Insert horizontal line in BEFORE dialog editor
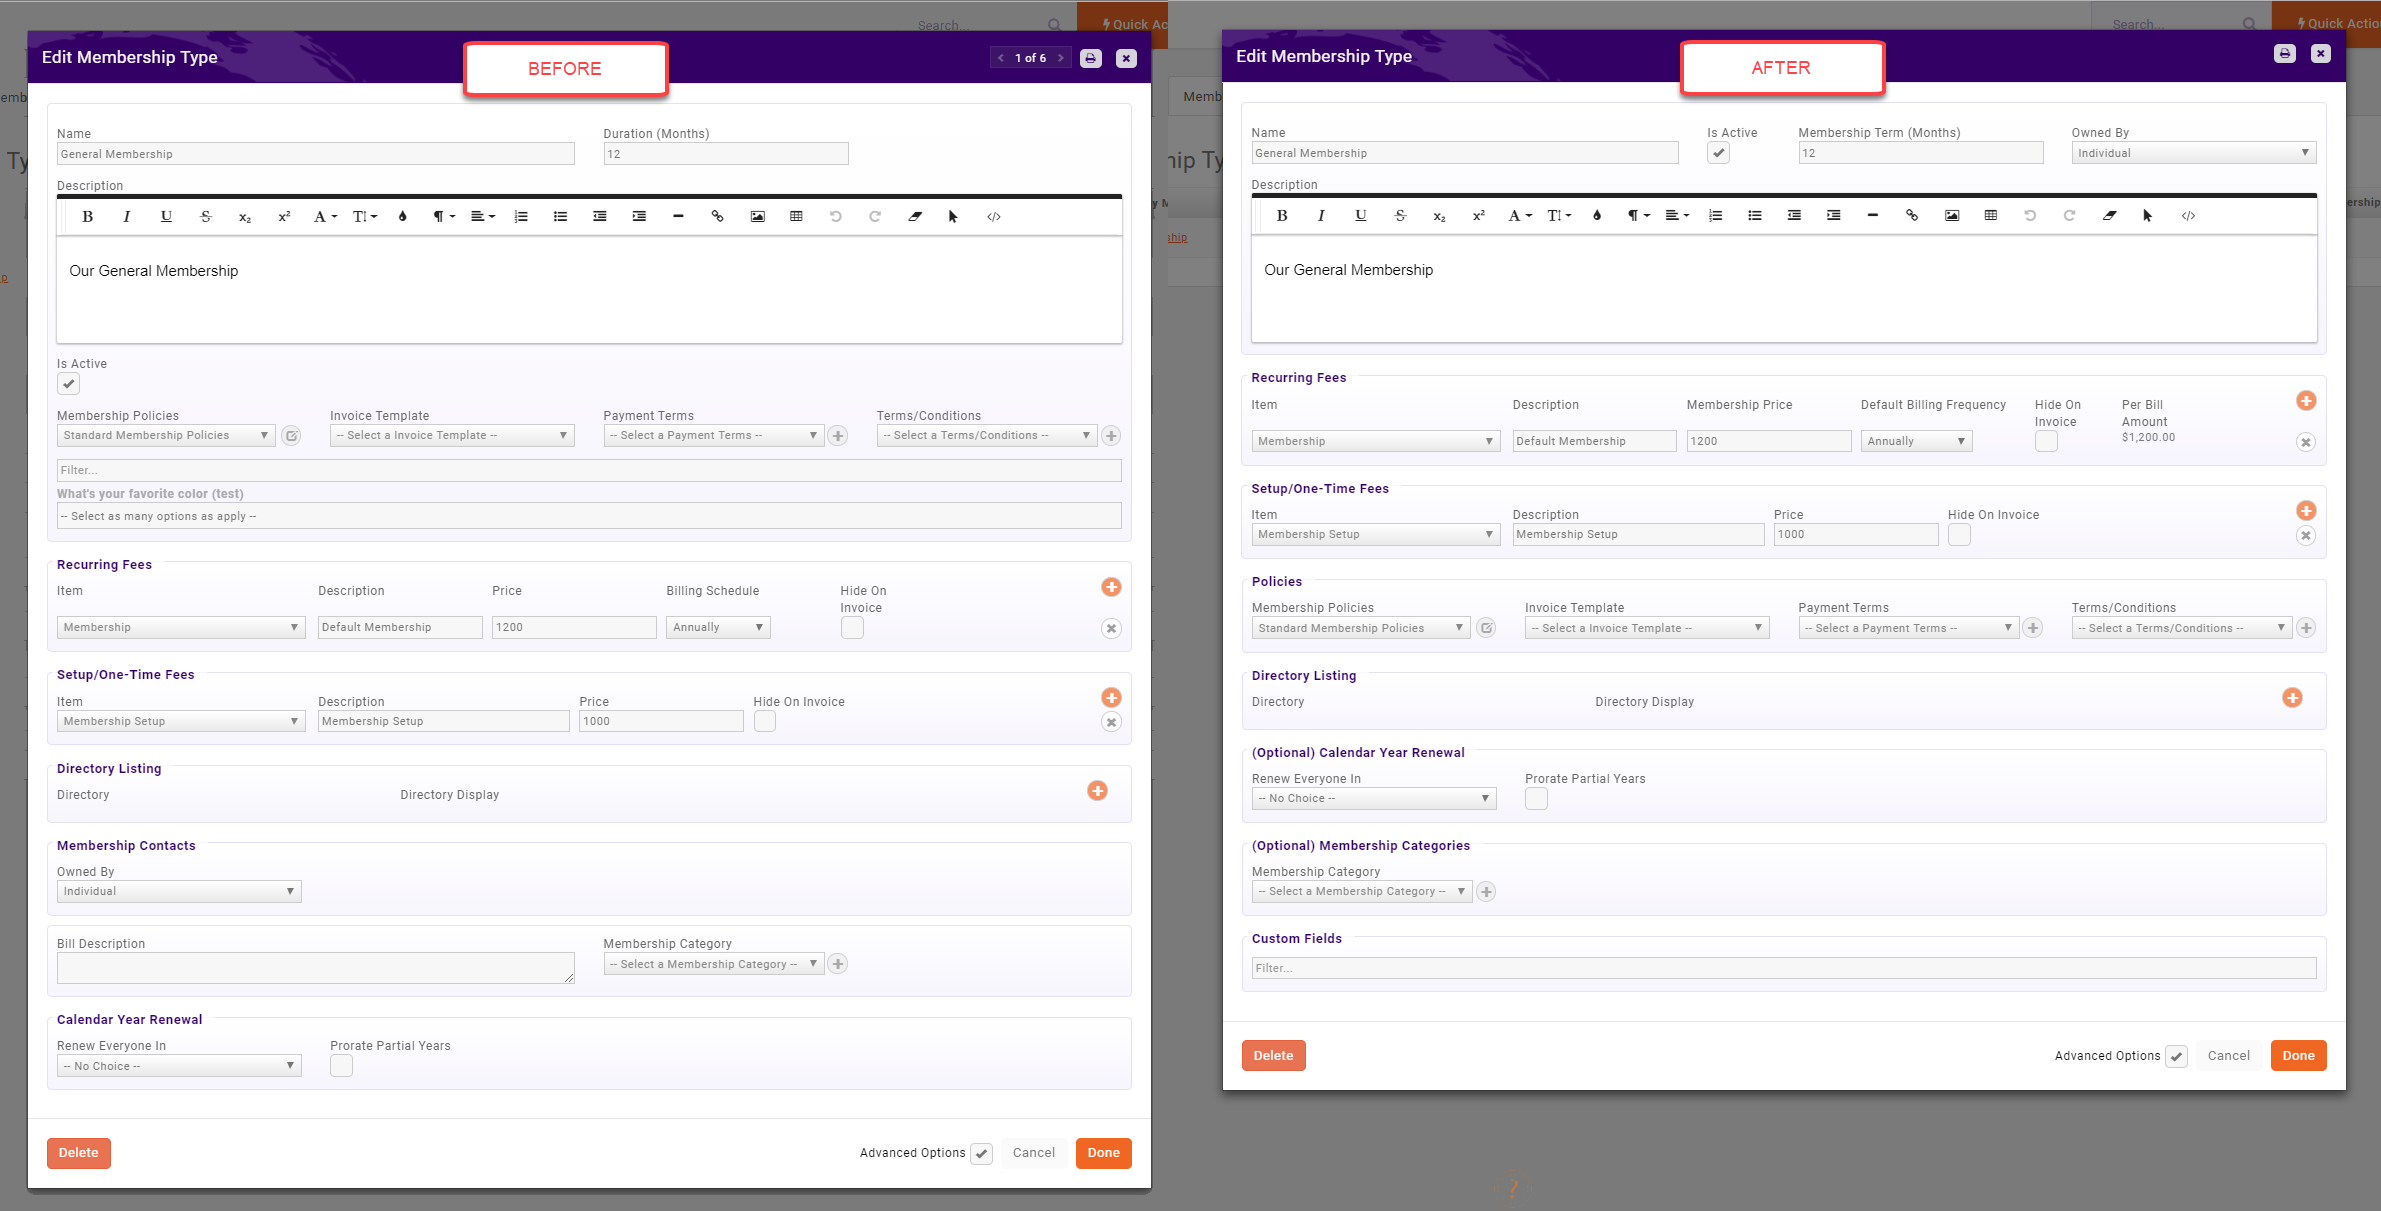This screenshot has width=2381, height=1211. tap(678, 216)
